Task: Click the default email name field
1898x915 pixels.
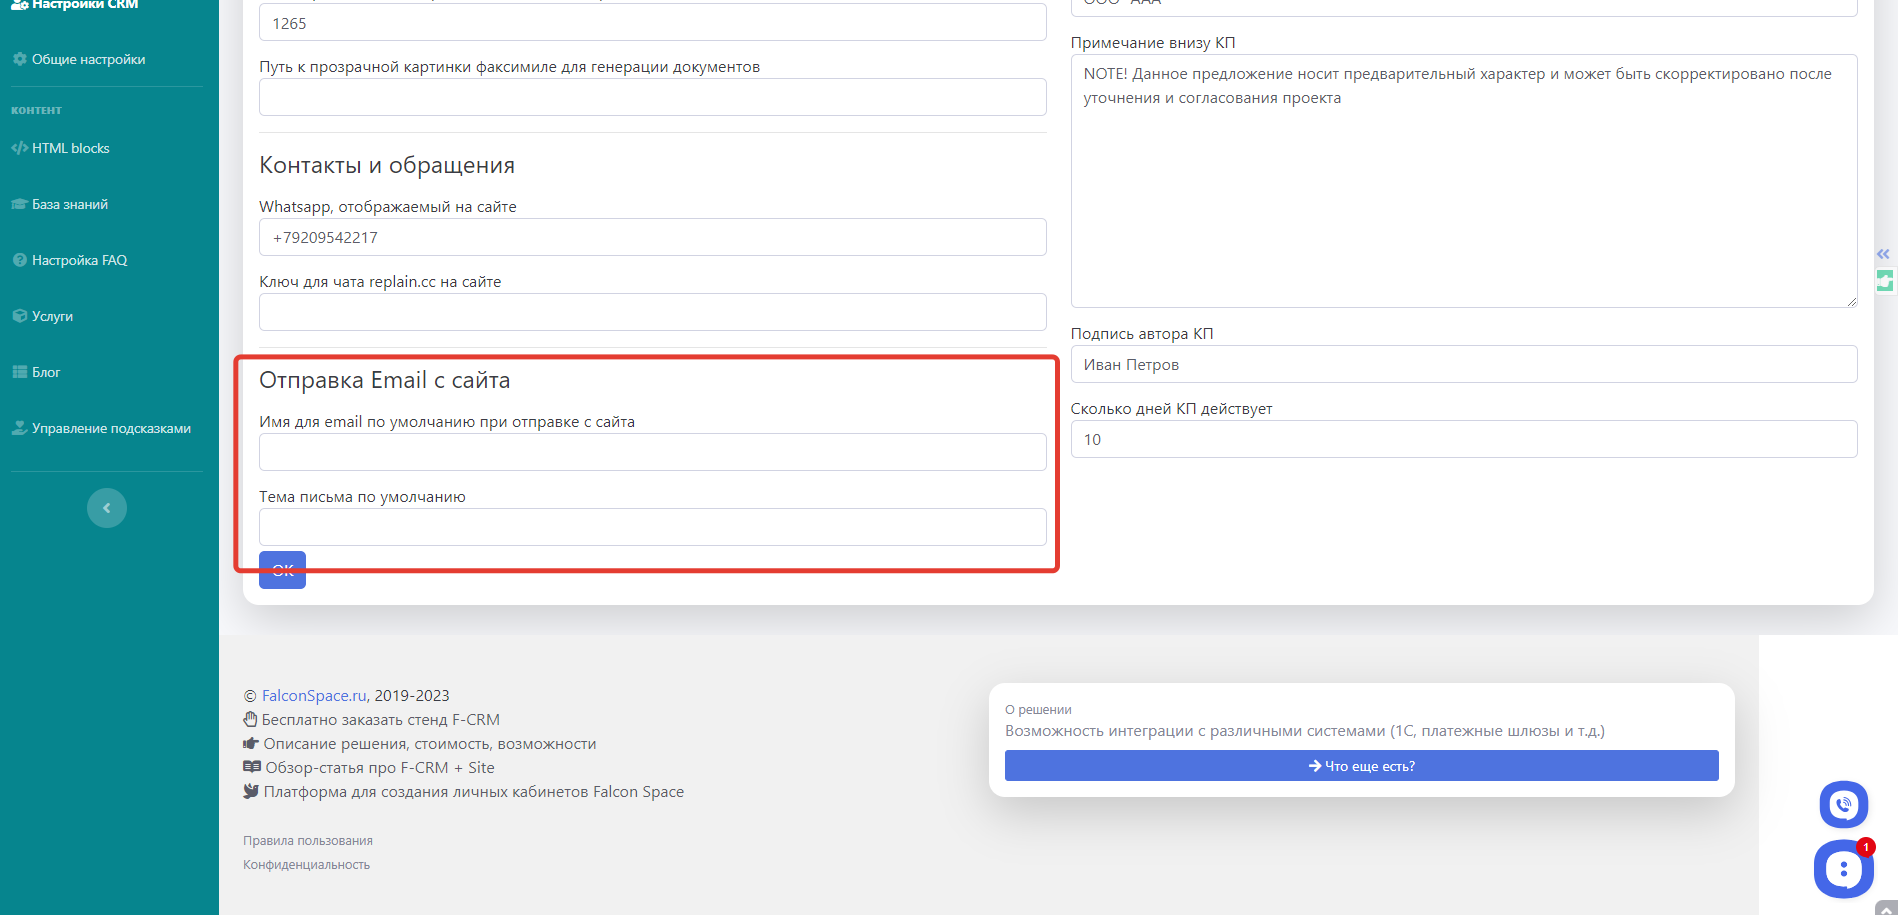Action: click(x=652, y=452)
